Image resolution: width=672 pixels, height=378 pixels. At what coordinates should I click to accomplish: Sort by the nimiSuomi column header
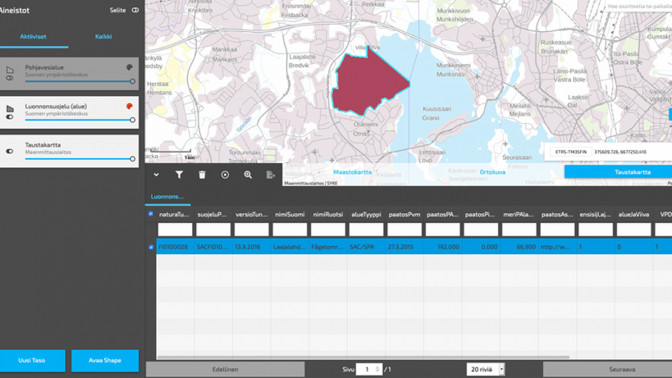point(290,214)
